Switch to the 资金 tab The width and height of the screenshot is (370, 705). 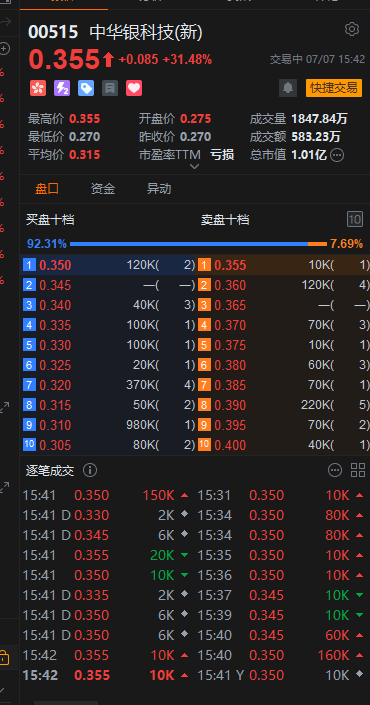(103, 189)
